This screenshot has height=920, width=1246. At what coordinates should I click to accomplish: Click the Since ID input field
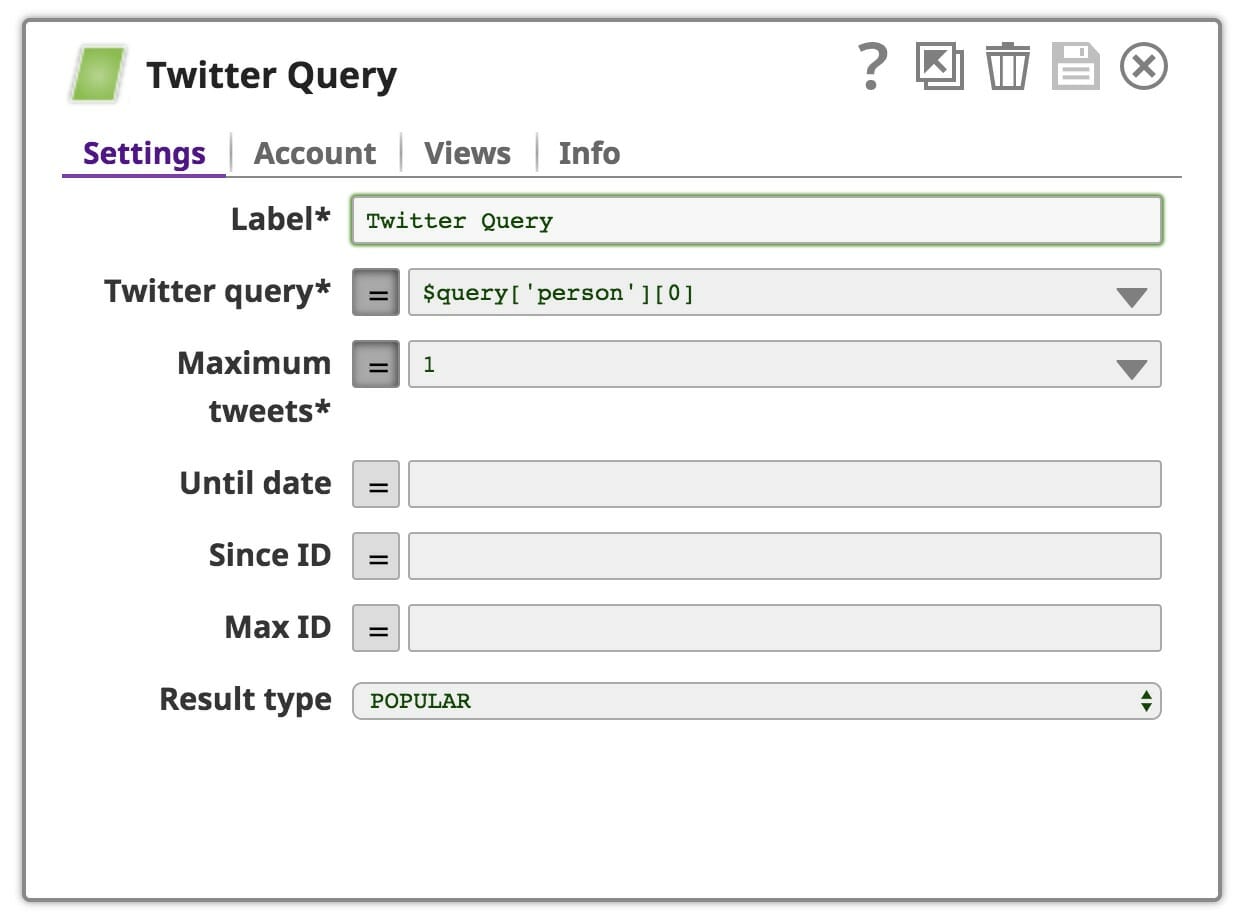pos(785,556)
